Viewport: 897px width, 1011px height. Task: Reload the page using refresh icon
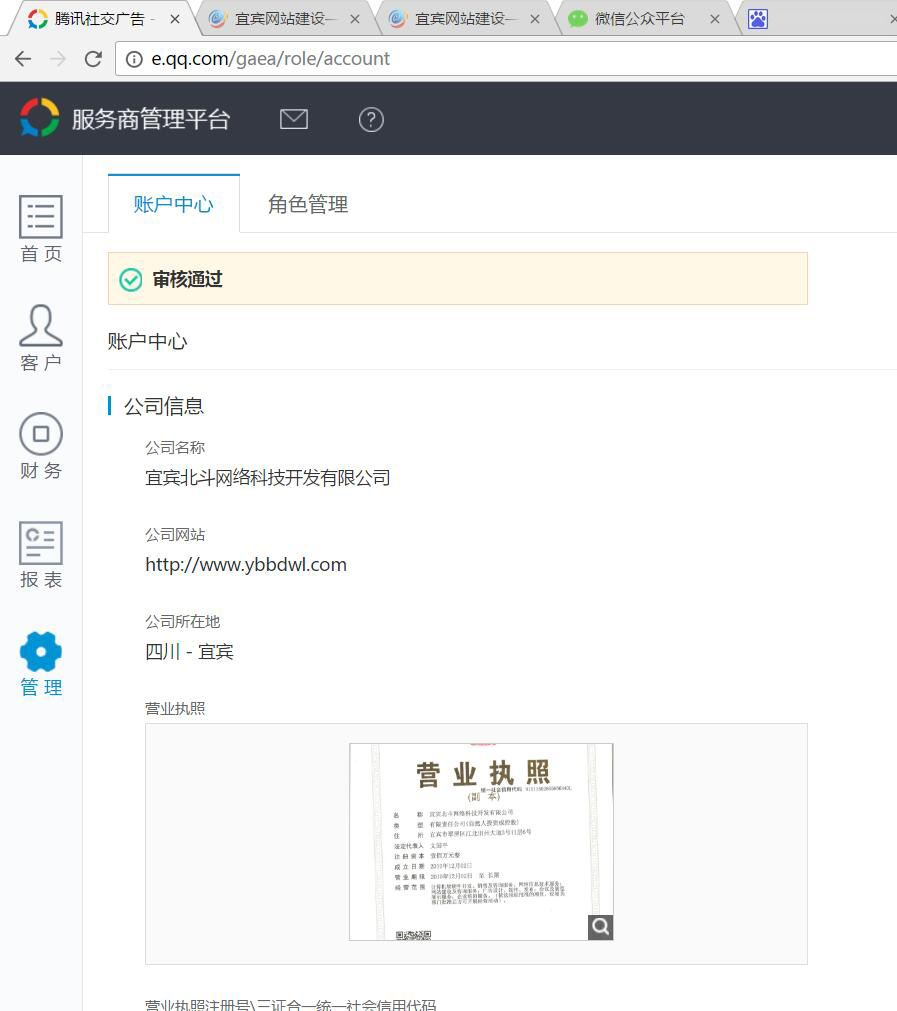point(93,58)
